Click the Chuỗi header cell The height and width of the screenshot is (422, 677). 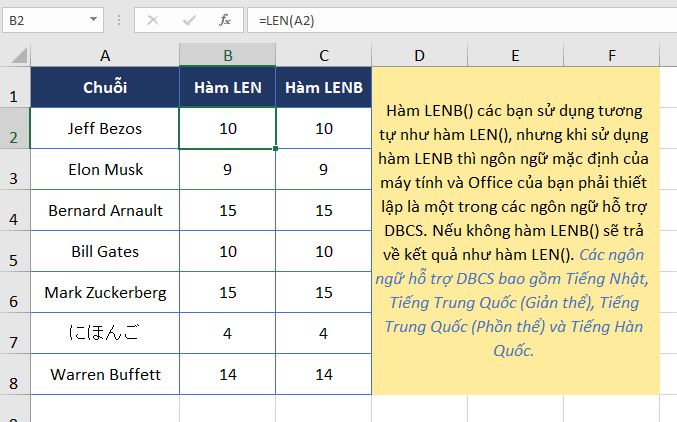pos(105,87)
